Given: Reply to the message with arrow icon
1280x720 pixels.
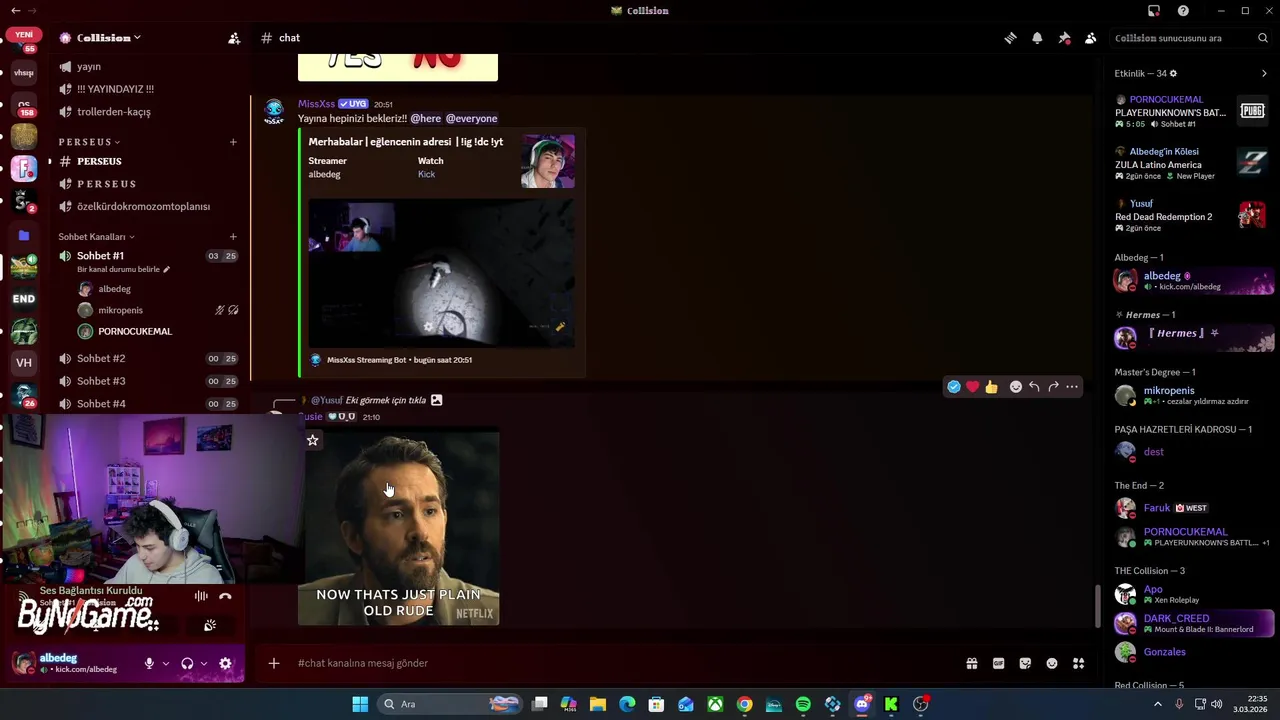Looking at the screenshot, I should tap(1034, 387).
